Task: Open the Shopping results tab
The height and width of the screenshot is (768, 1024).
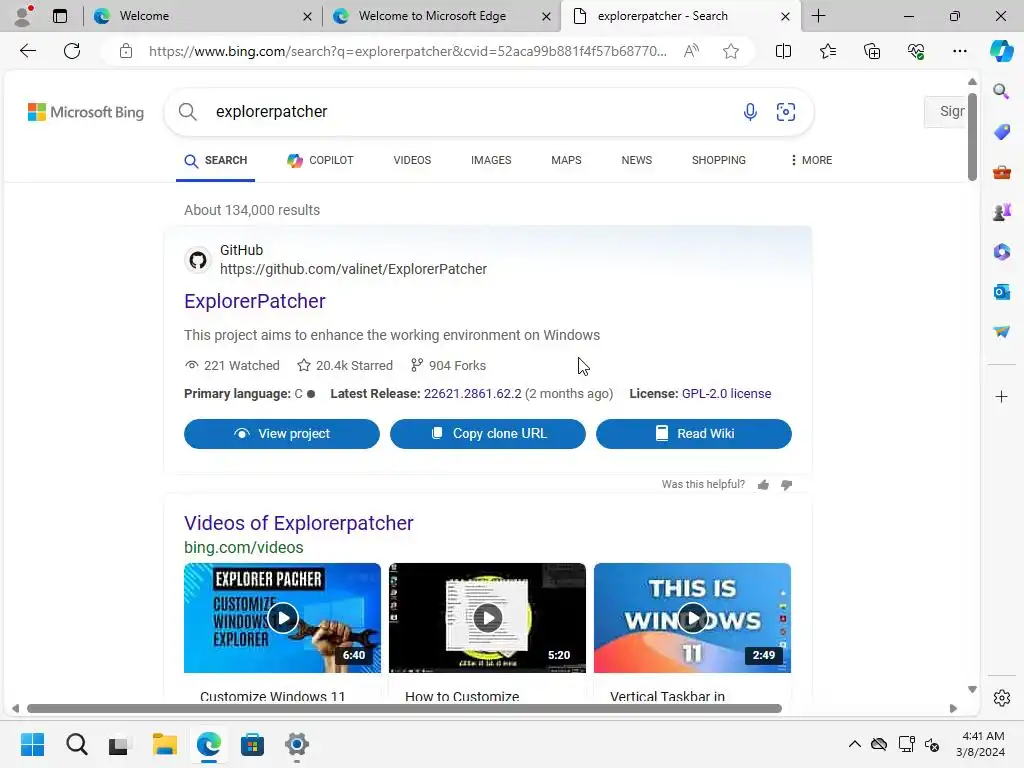Action: coord(718,160)
